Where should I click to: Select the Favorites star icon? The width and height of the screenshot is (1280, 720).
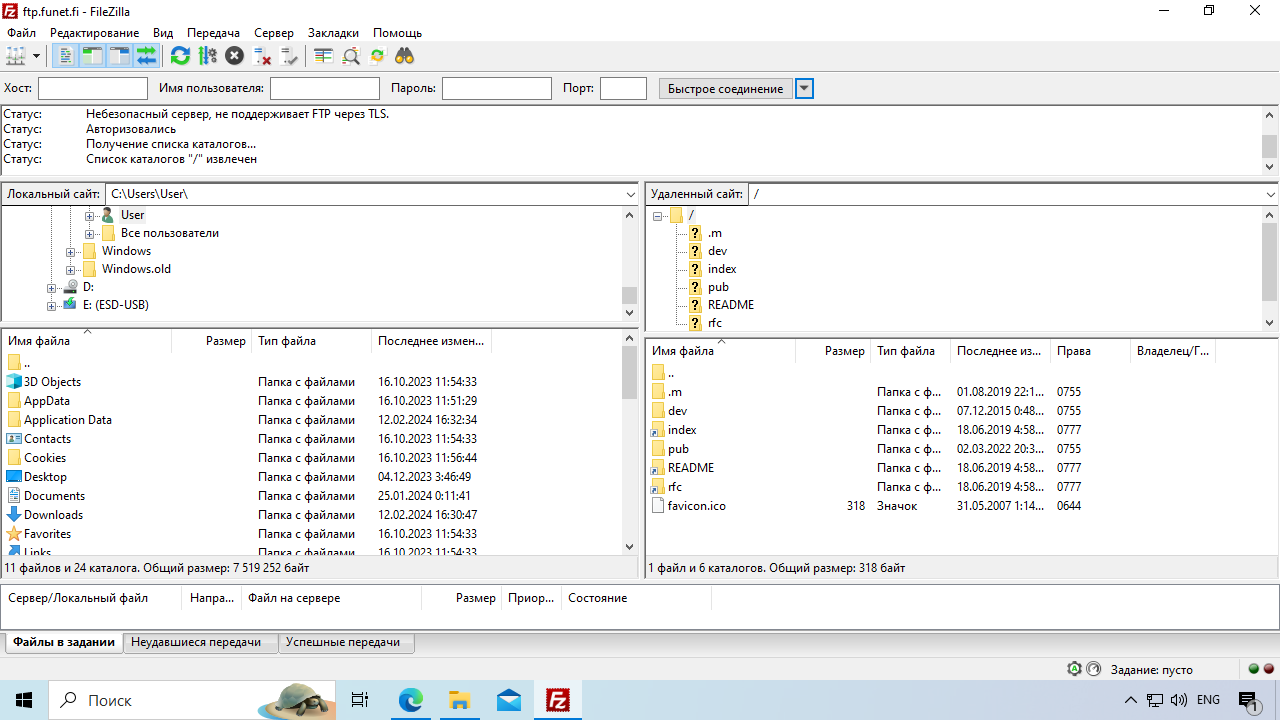tap(14, 534)
